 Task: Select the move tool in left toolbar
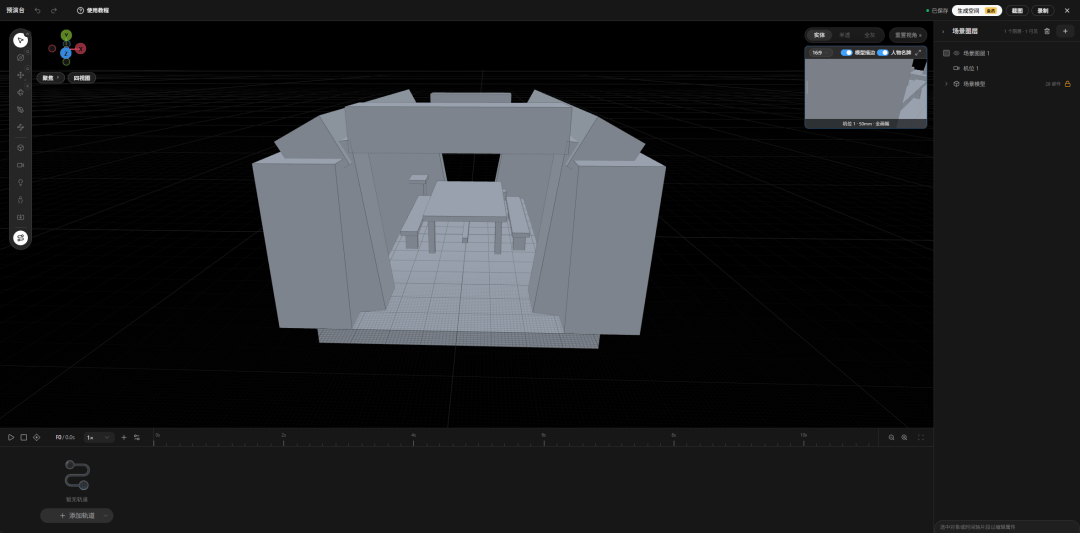pos(21,75)
